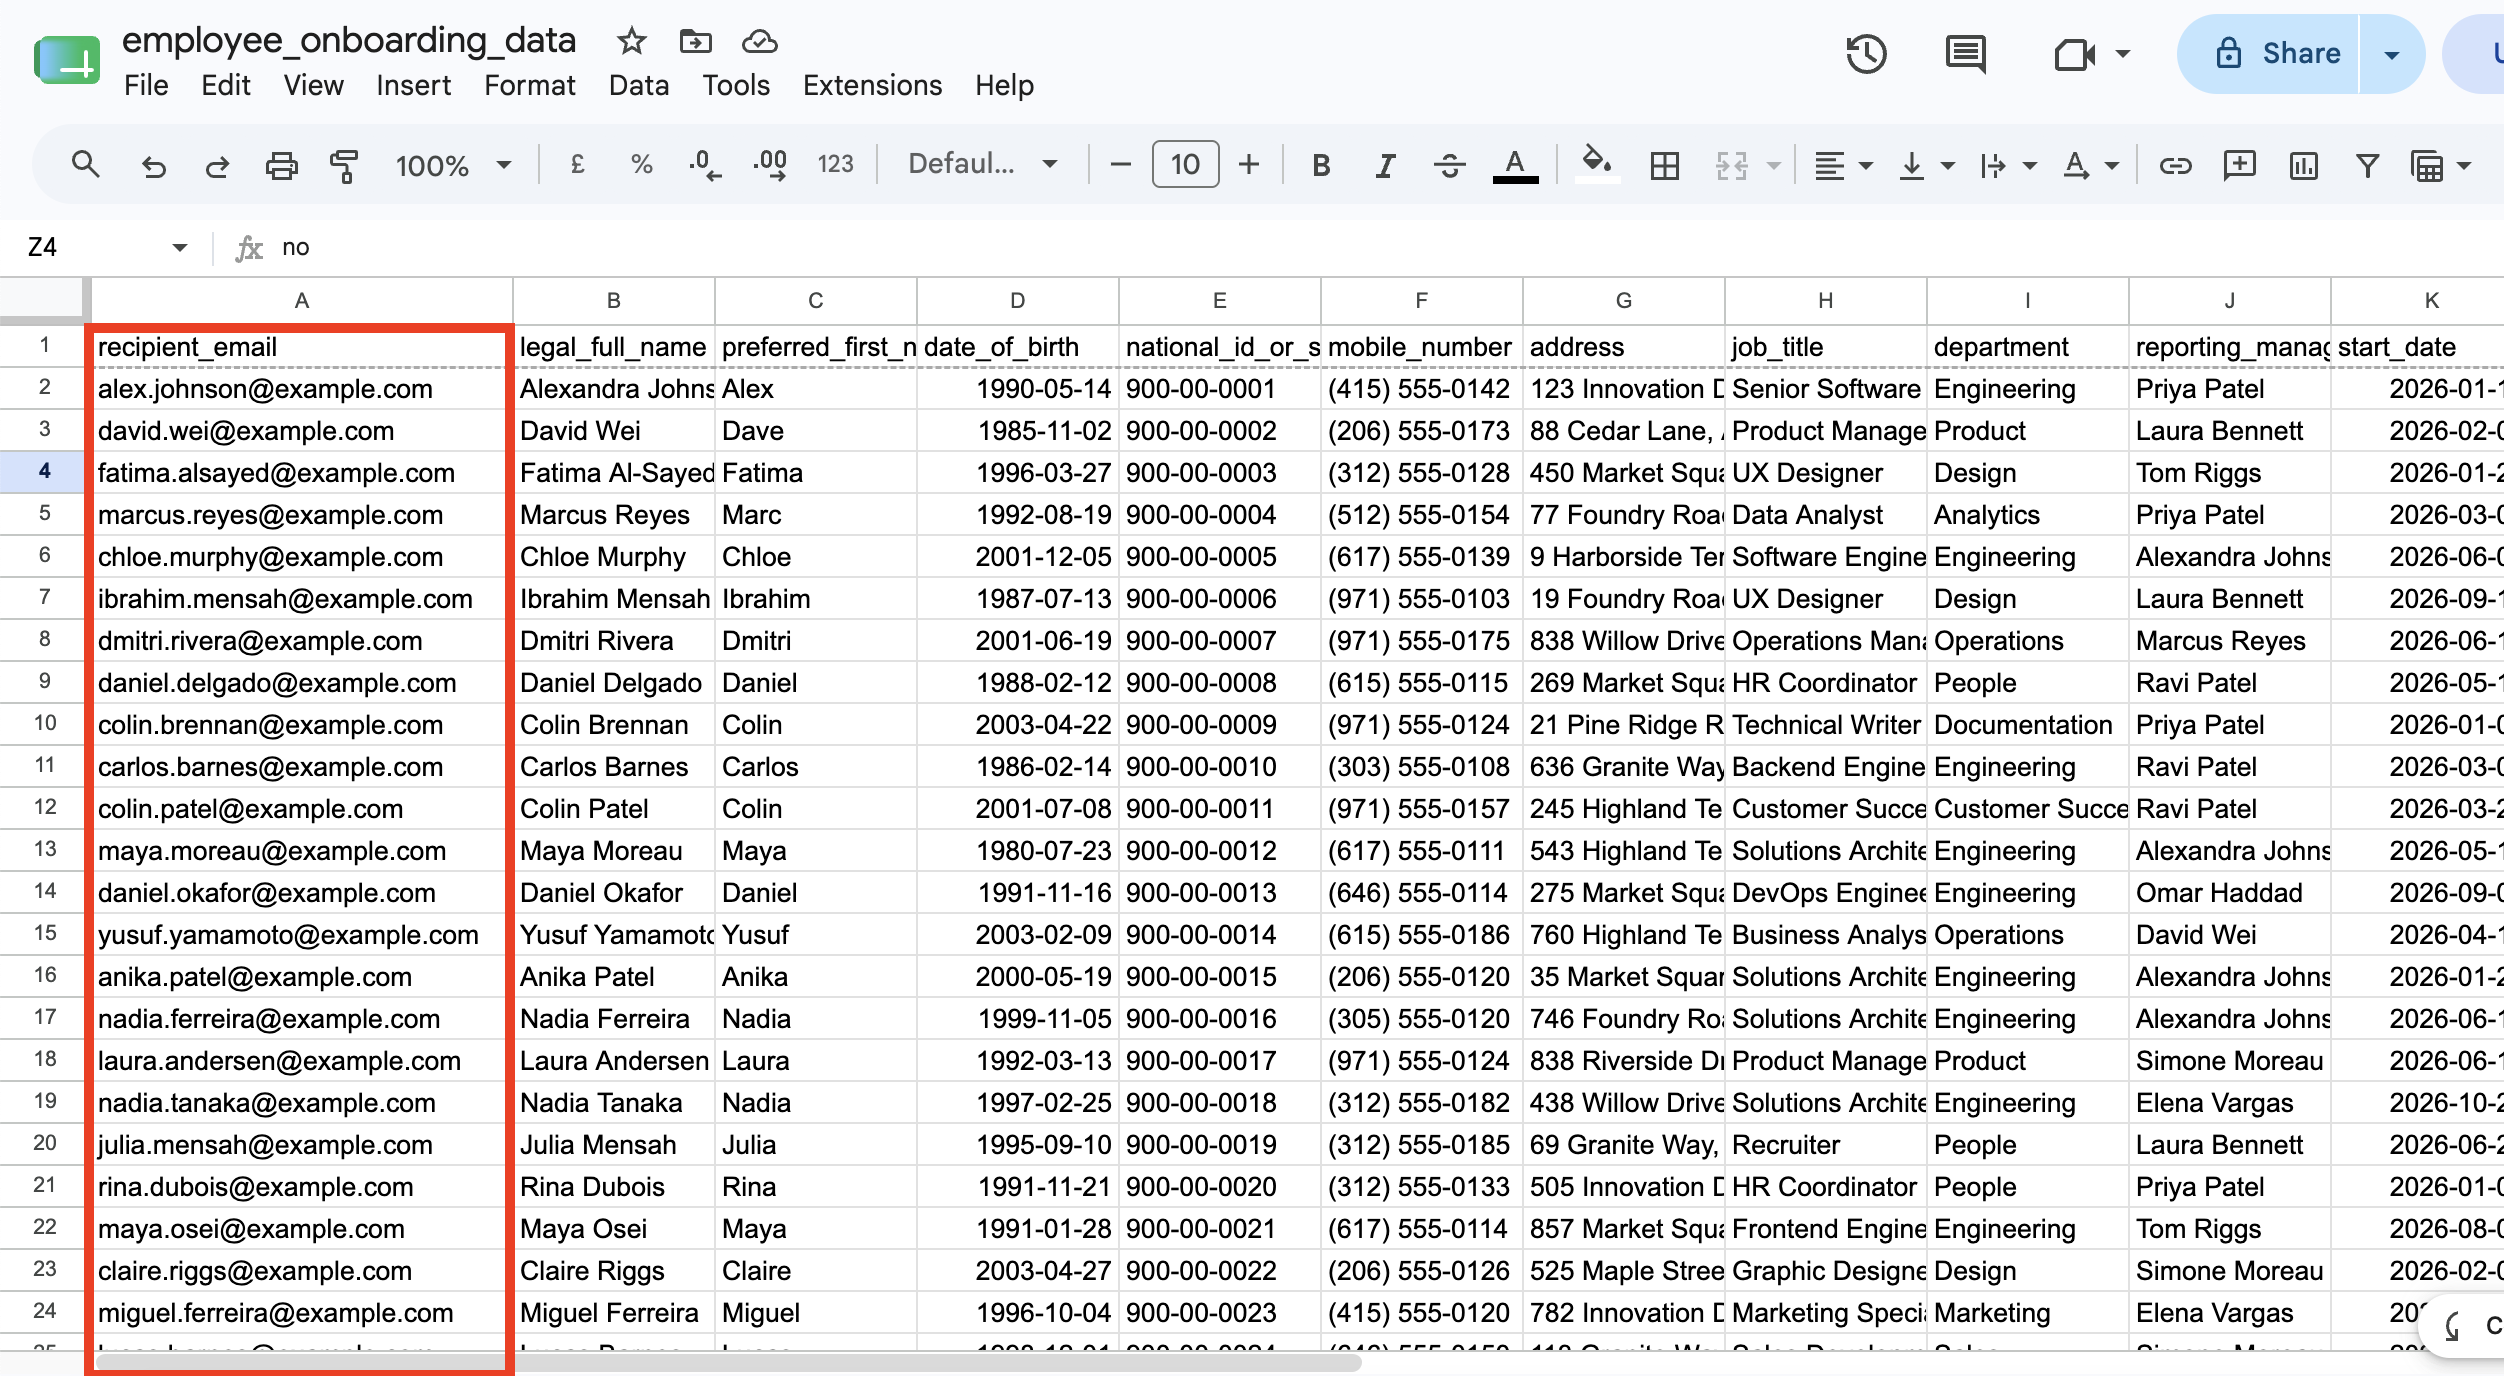Open the Edit menu
The width and height of the screenshot is (2504, 1376).
pos(226,86)
